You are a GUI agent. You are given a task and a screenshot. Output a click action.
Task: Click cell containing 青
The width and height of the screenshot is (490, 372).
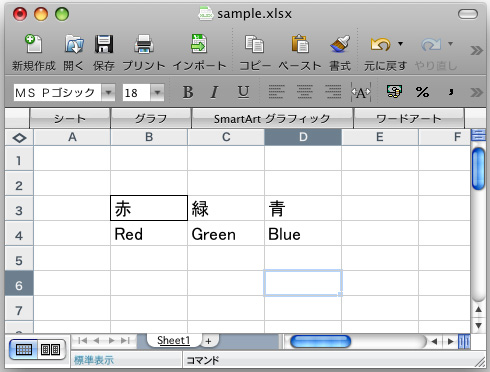pyautogui.click(x=303, y=208)
